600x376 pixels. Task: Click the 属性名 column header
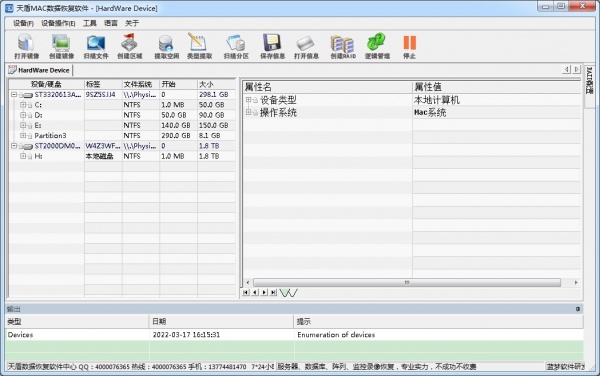(x=328, y=87)
